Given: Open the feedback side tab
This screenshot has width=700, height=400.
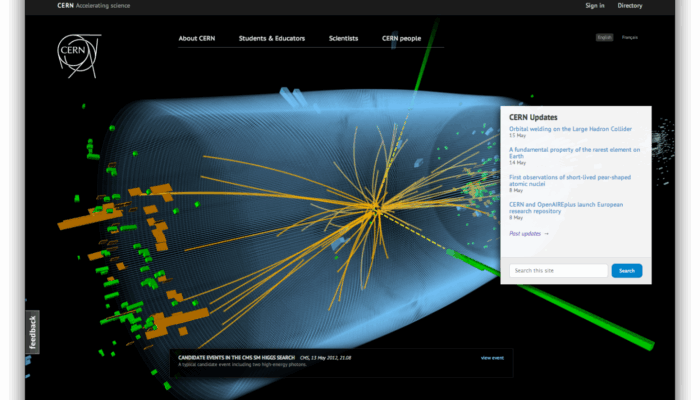Looking at the screenshot, I should 33,332.
